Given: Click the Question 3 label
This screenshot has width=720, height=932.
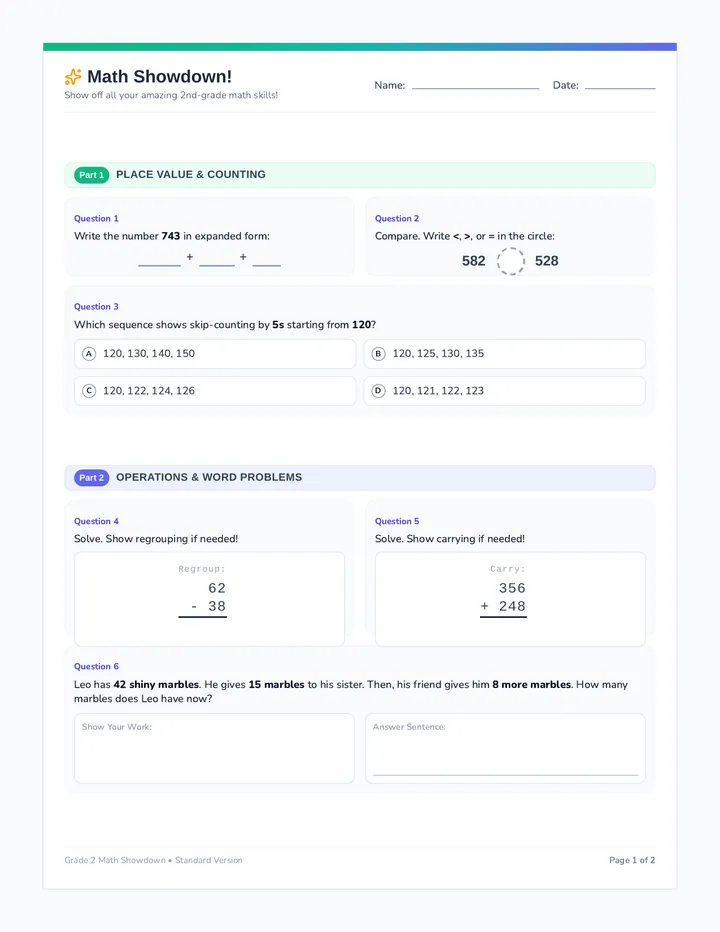Looking at the screenshot, I should (x=96, y=307).
